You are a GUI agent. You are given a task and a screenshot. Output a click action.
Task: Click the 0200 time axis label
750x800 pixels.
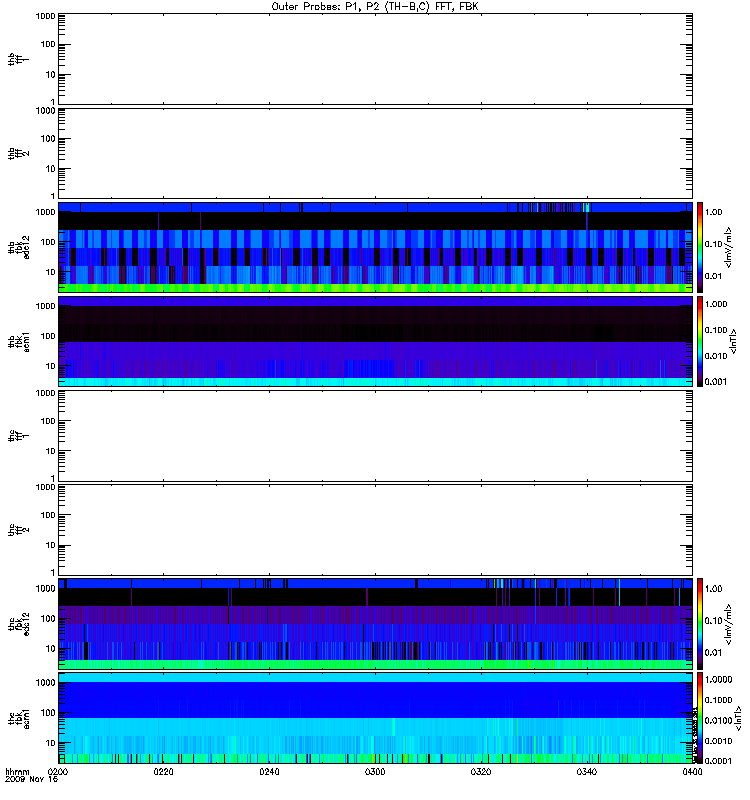(58, 772)
